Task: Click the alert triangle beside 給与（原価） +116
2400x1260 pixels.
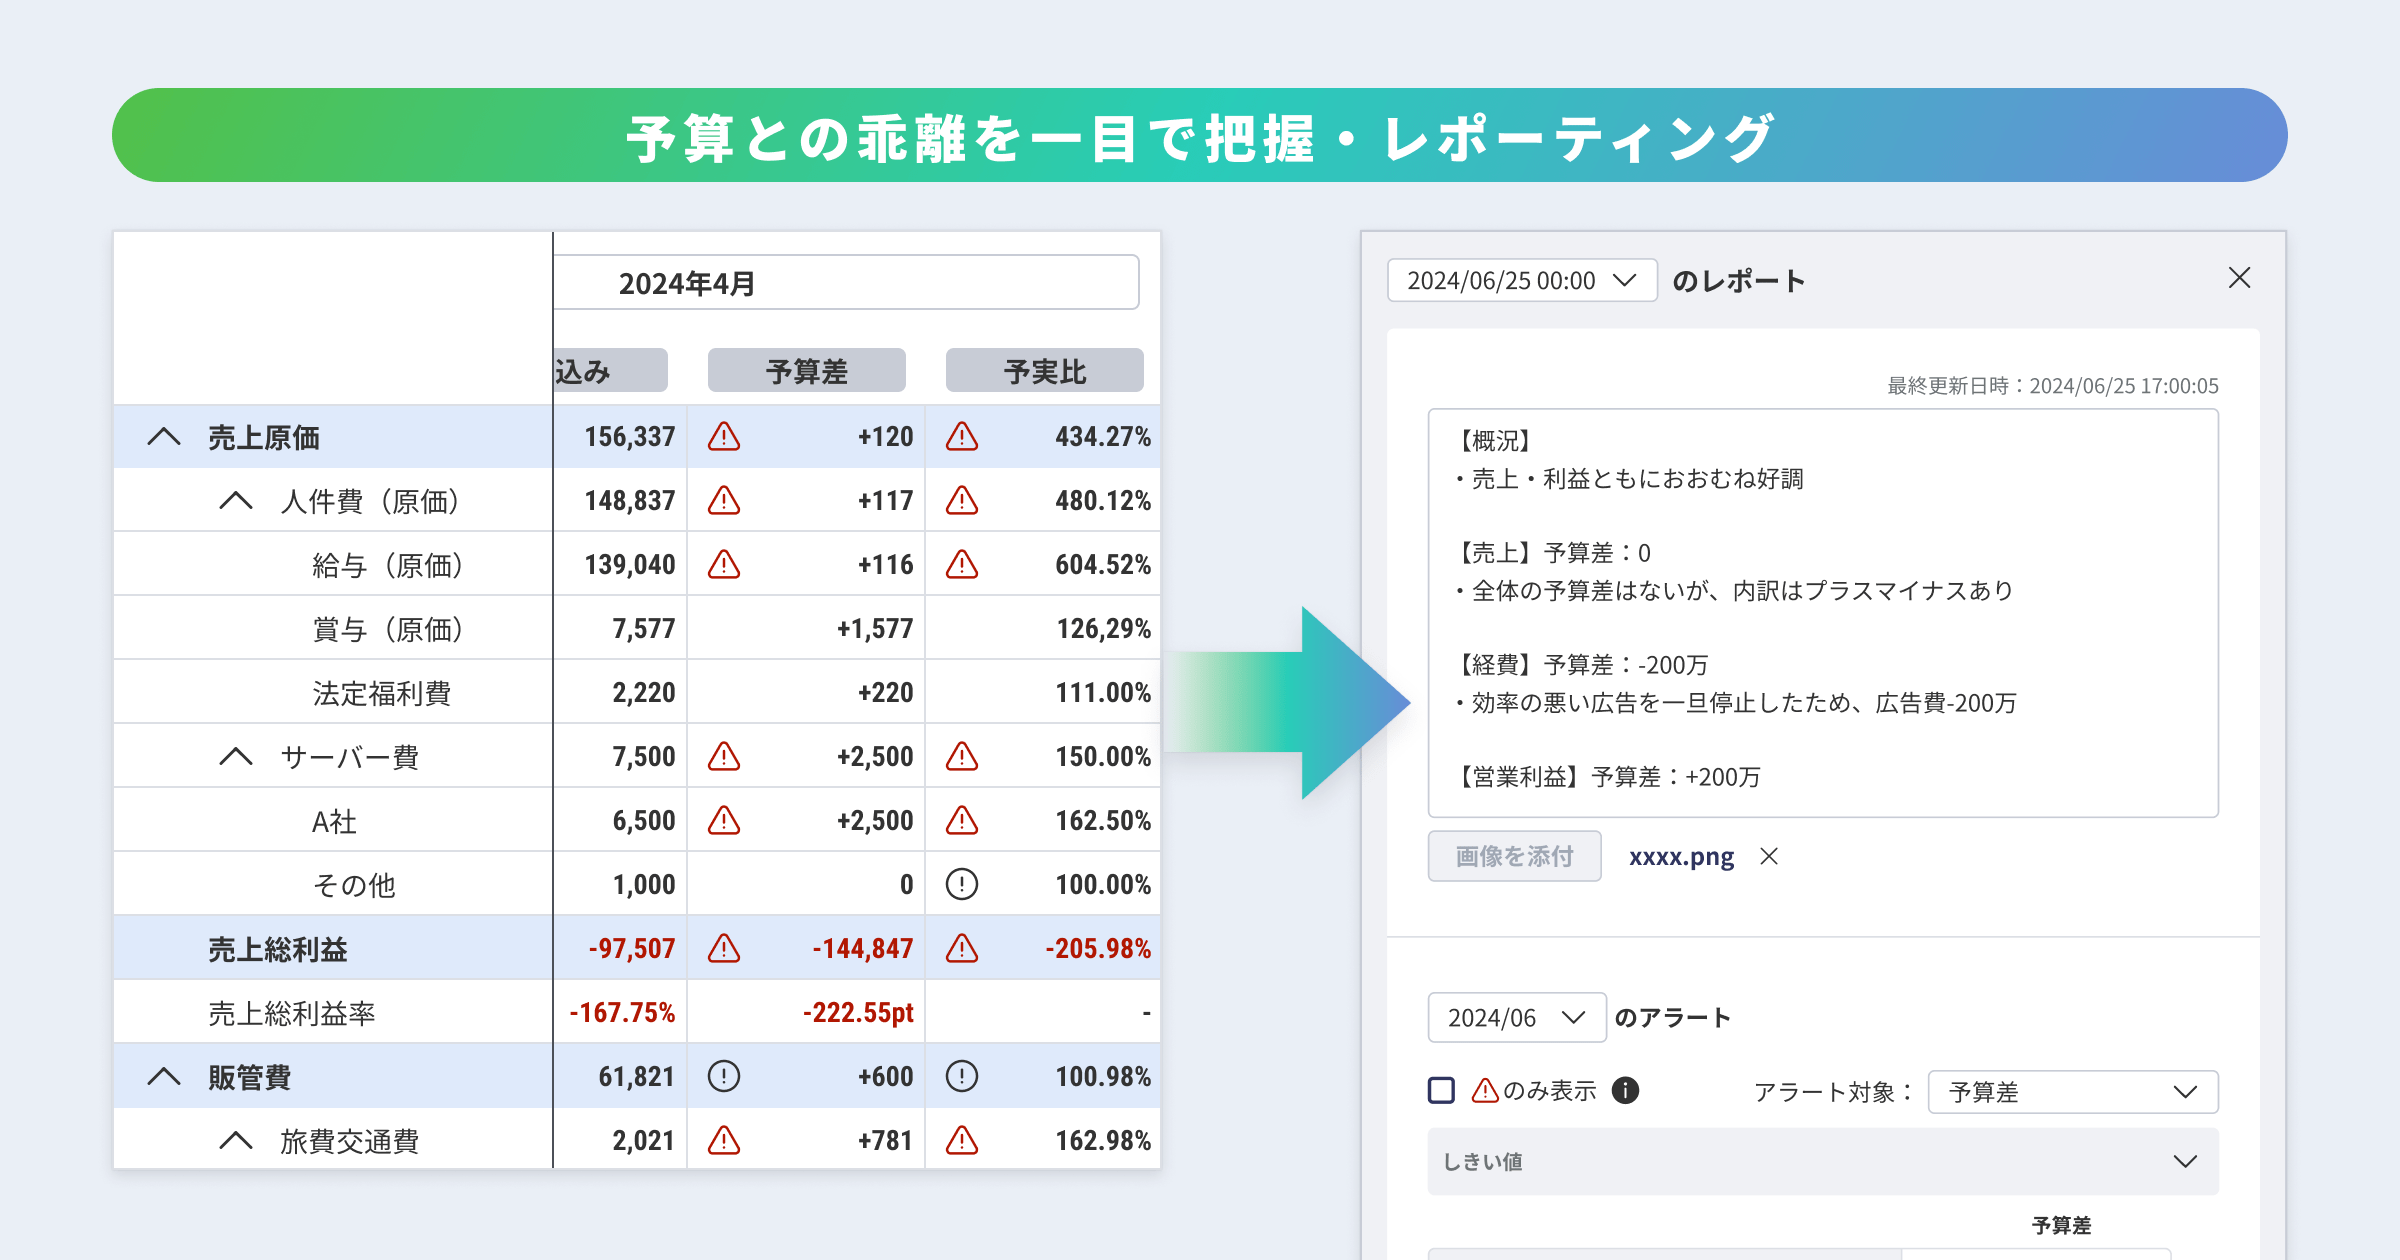Action: (x=723, y=564)
